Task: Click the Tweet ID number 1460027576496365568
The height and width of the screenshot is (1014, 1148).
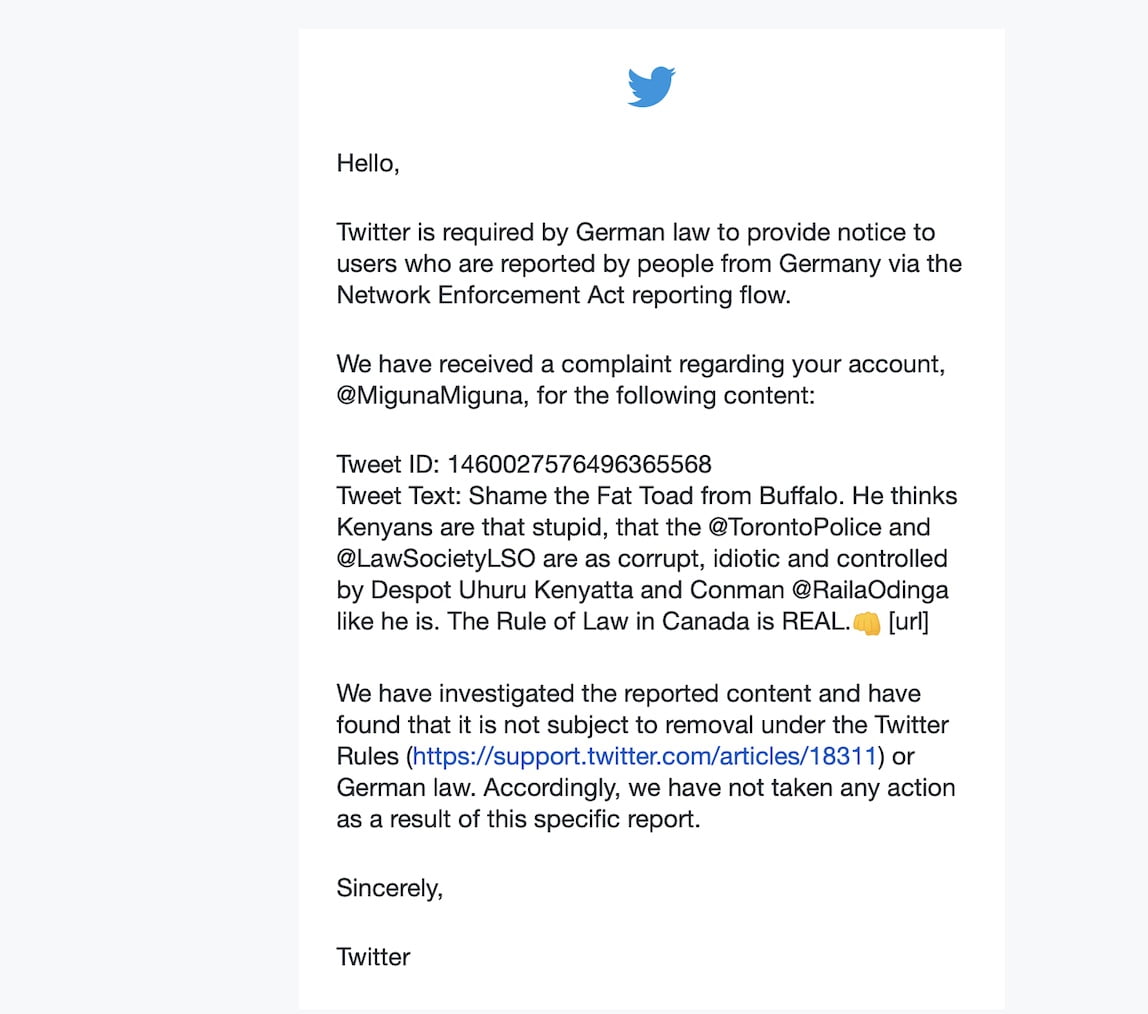Action: 579,464
